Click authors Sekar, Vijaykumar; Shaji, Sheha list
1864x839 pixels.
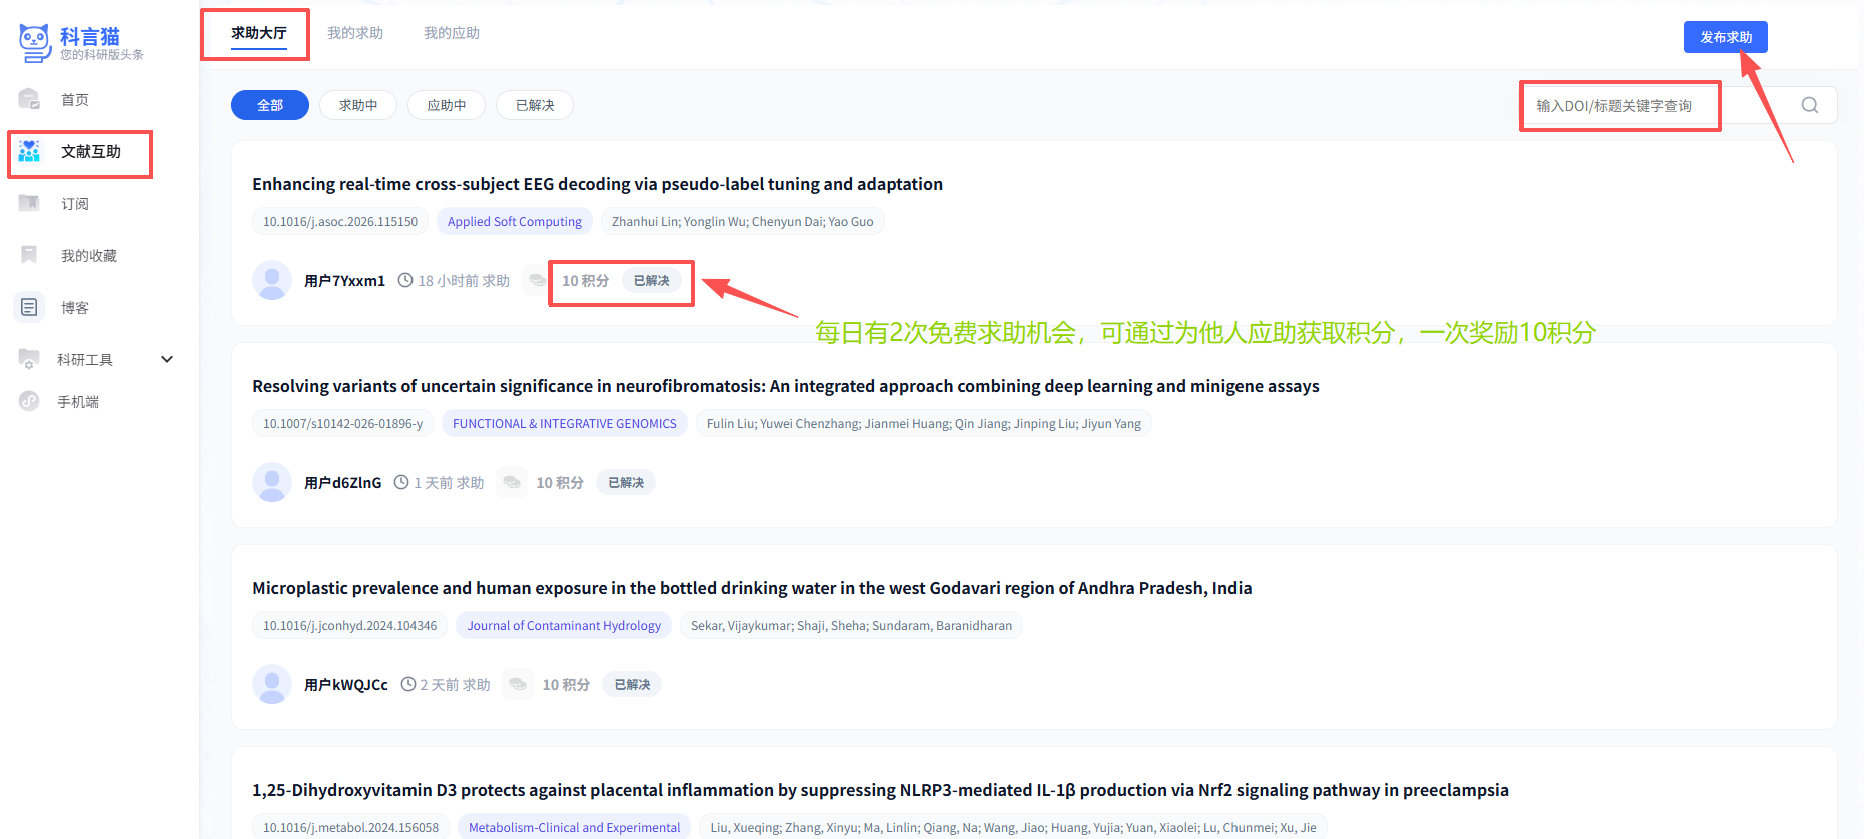[851, 625]
